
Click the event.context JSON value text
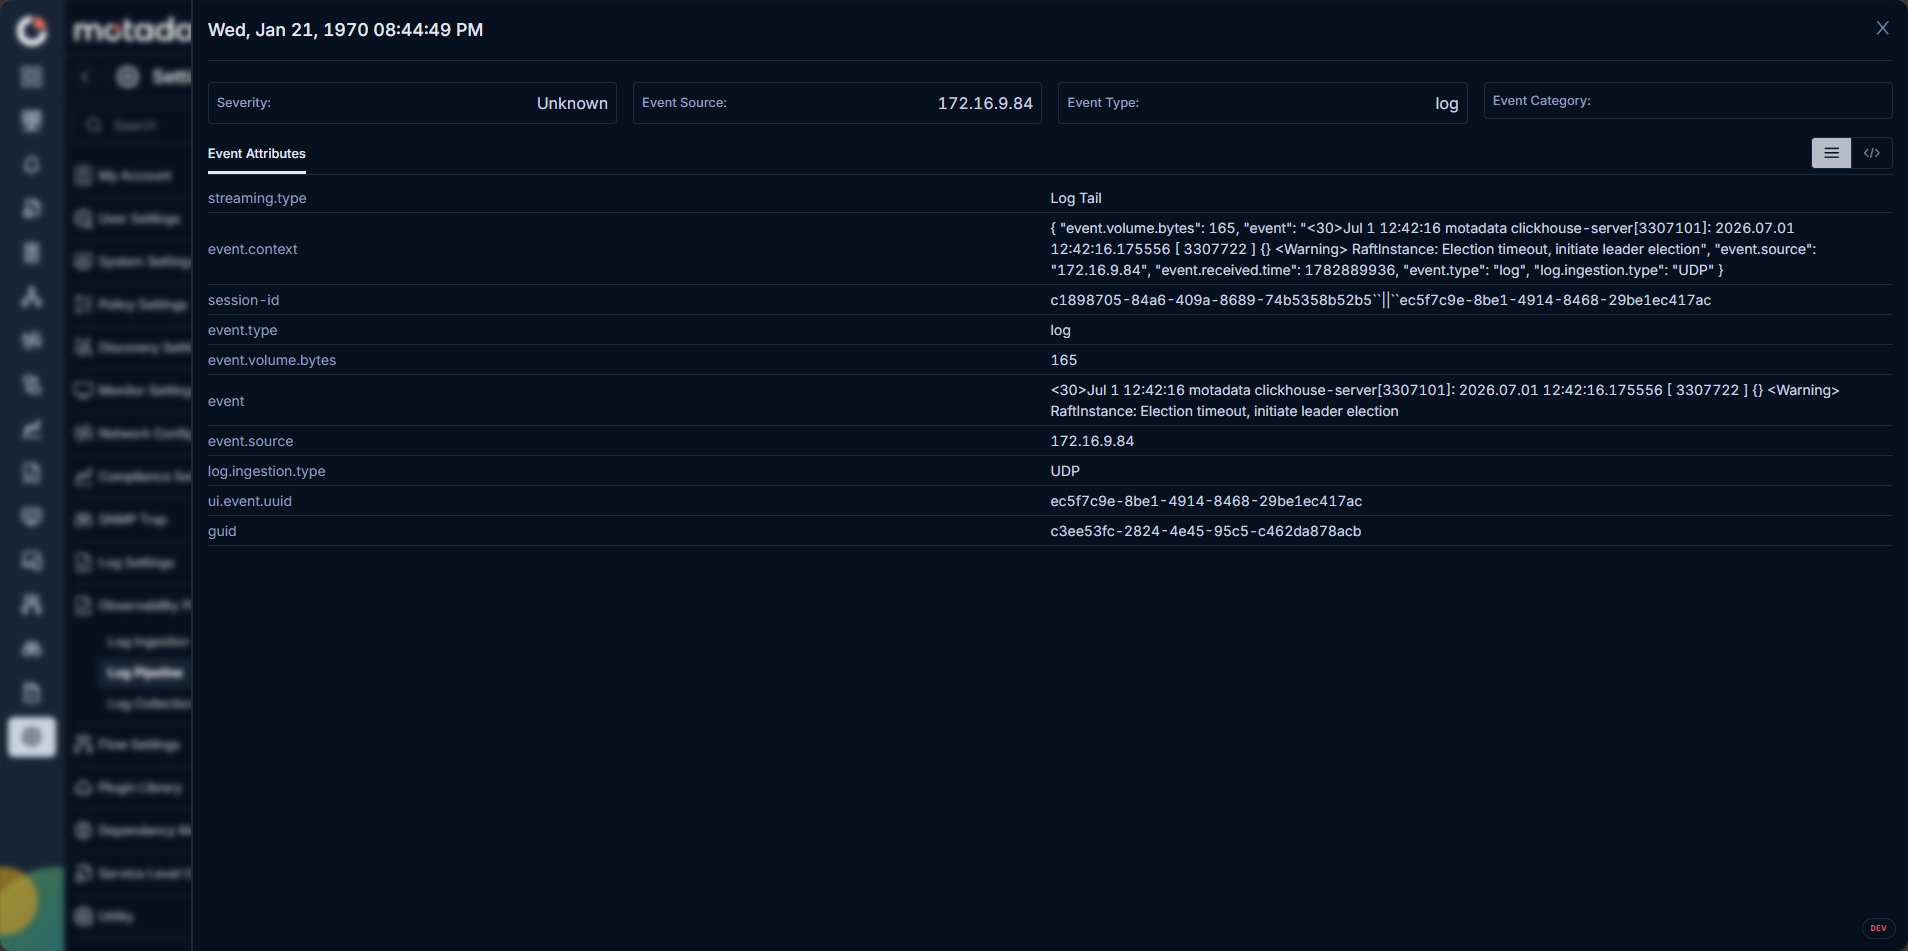(x=1433, y=249)
